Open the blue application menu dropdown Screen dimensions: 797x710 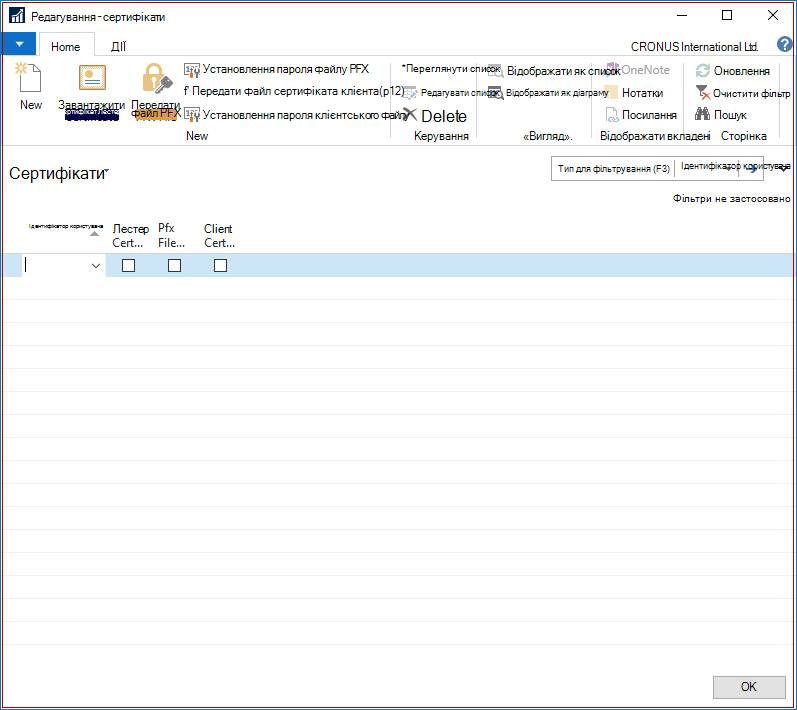(19, 44)
